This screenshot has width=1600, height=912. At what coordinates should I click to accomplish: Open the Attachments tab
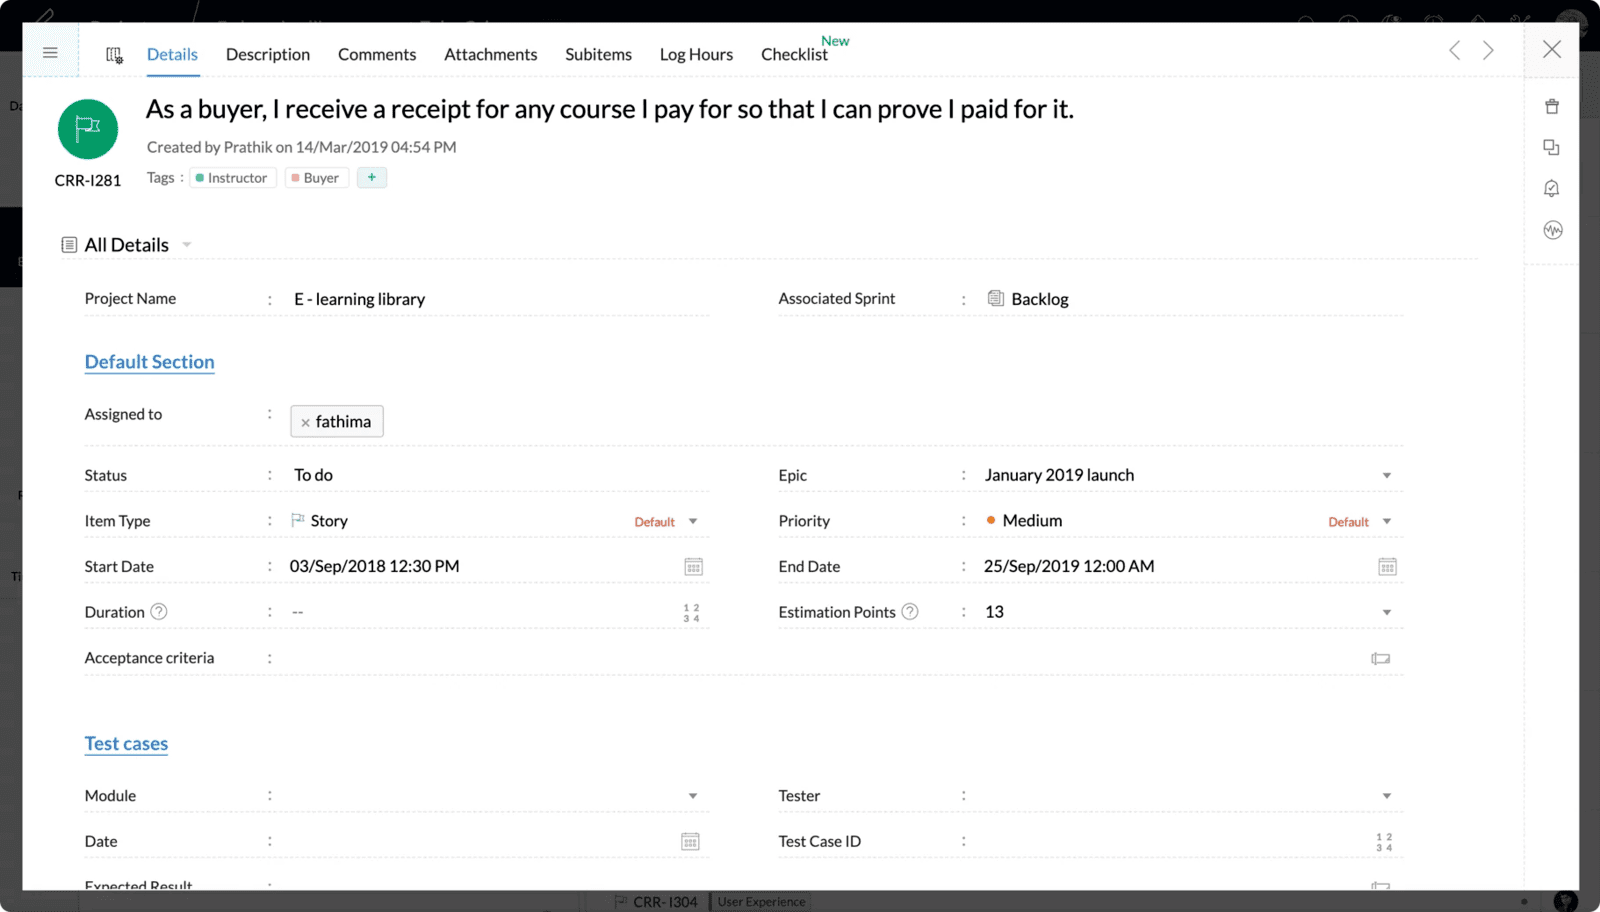[491, 55]
